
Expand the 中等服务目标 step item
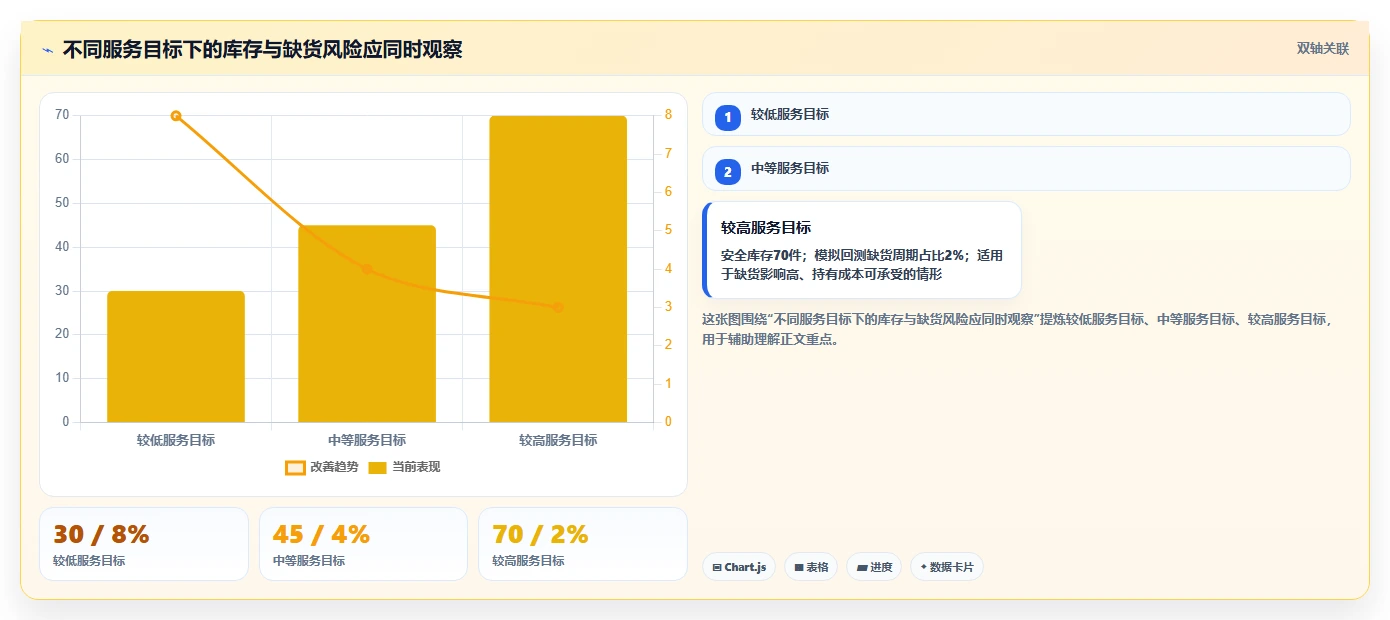[x=1026, y=168]
